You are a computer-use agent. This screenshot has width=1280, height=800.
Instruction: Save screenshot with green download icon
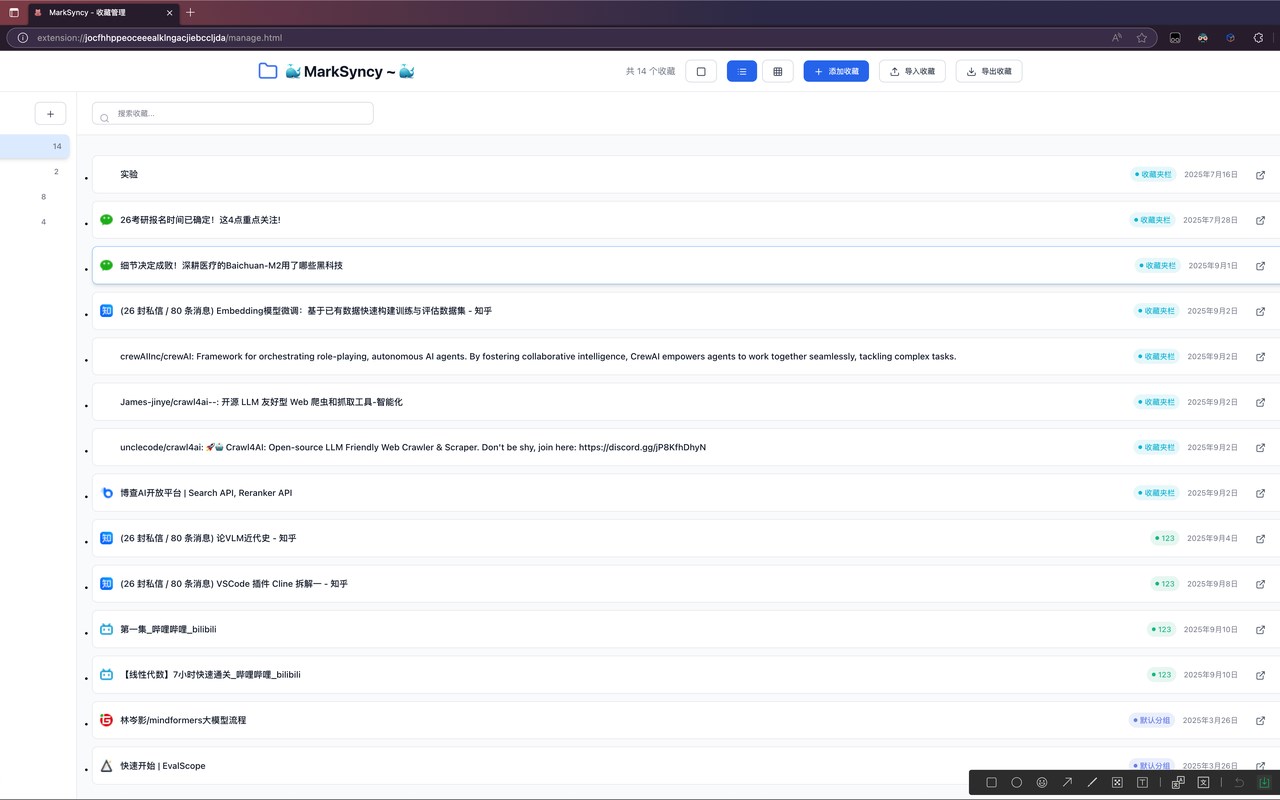[x=1264, y=783]
